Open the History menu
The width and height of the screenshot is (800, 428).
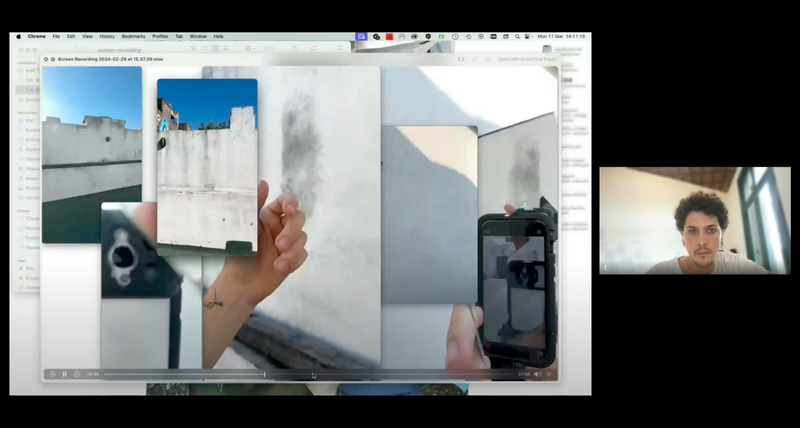click(x=107, y=37)
